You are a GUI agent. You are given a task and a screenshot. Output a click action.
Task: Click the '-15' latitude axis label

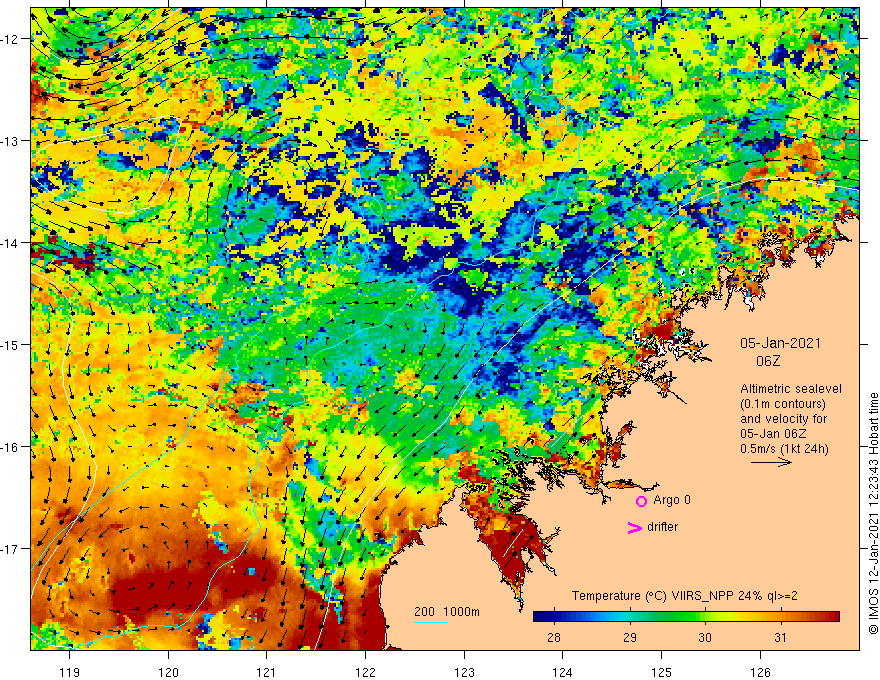coord(11,344)
